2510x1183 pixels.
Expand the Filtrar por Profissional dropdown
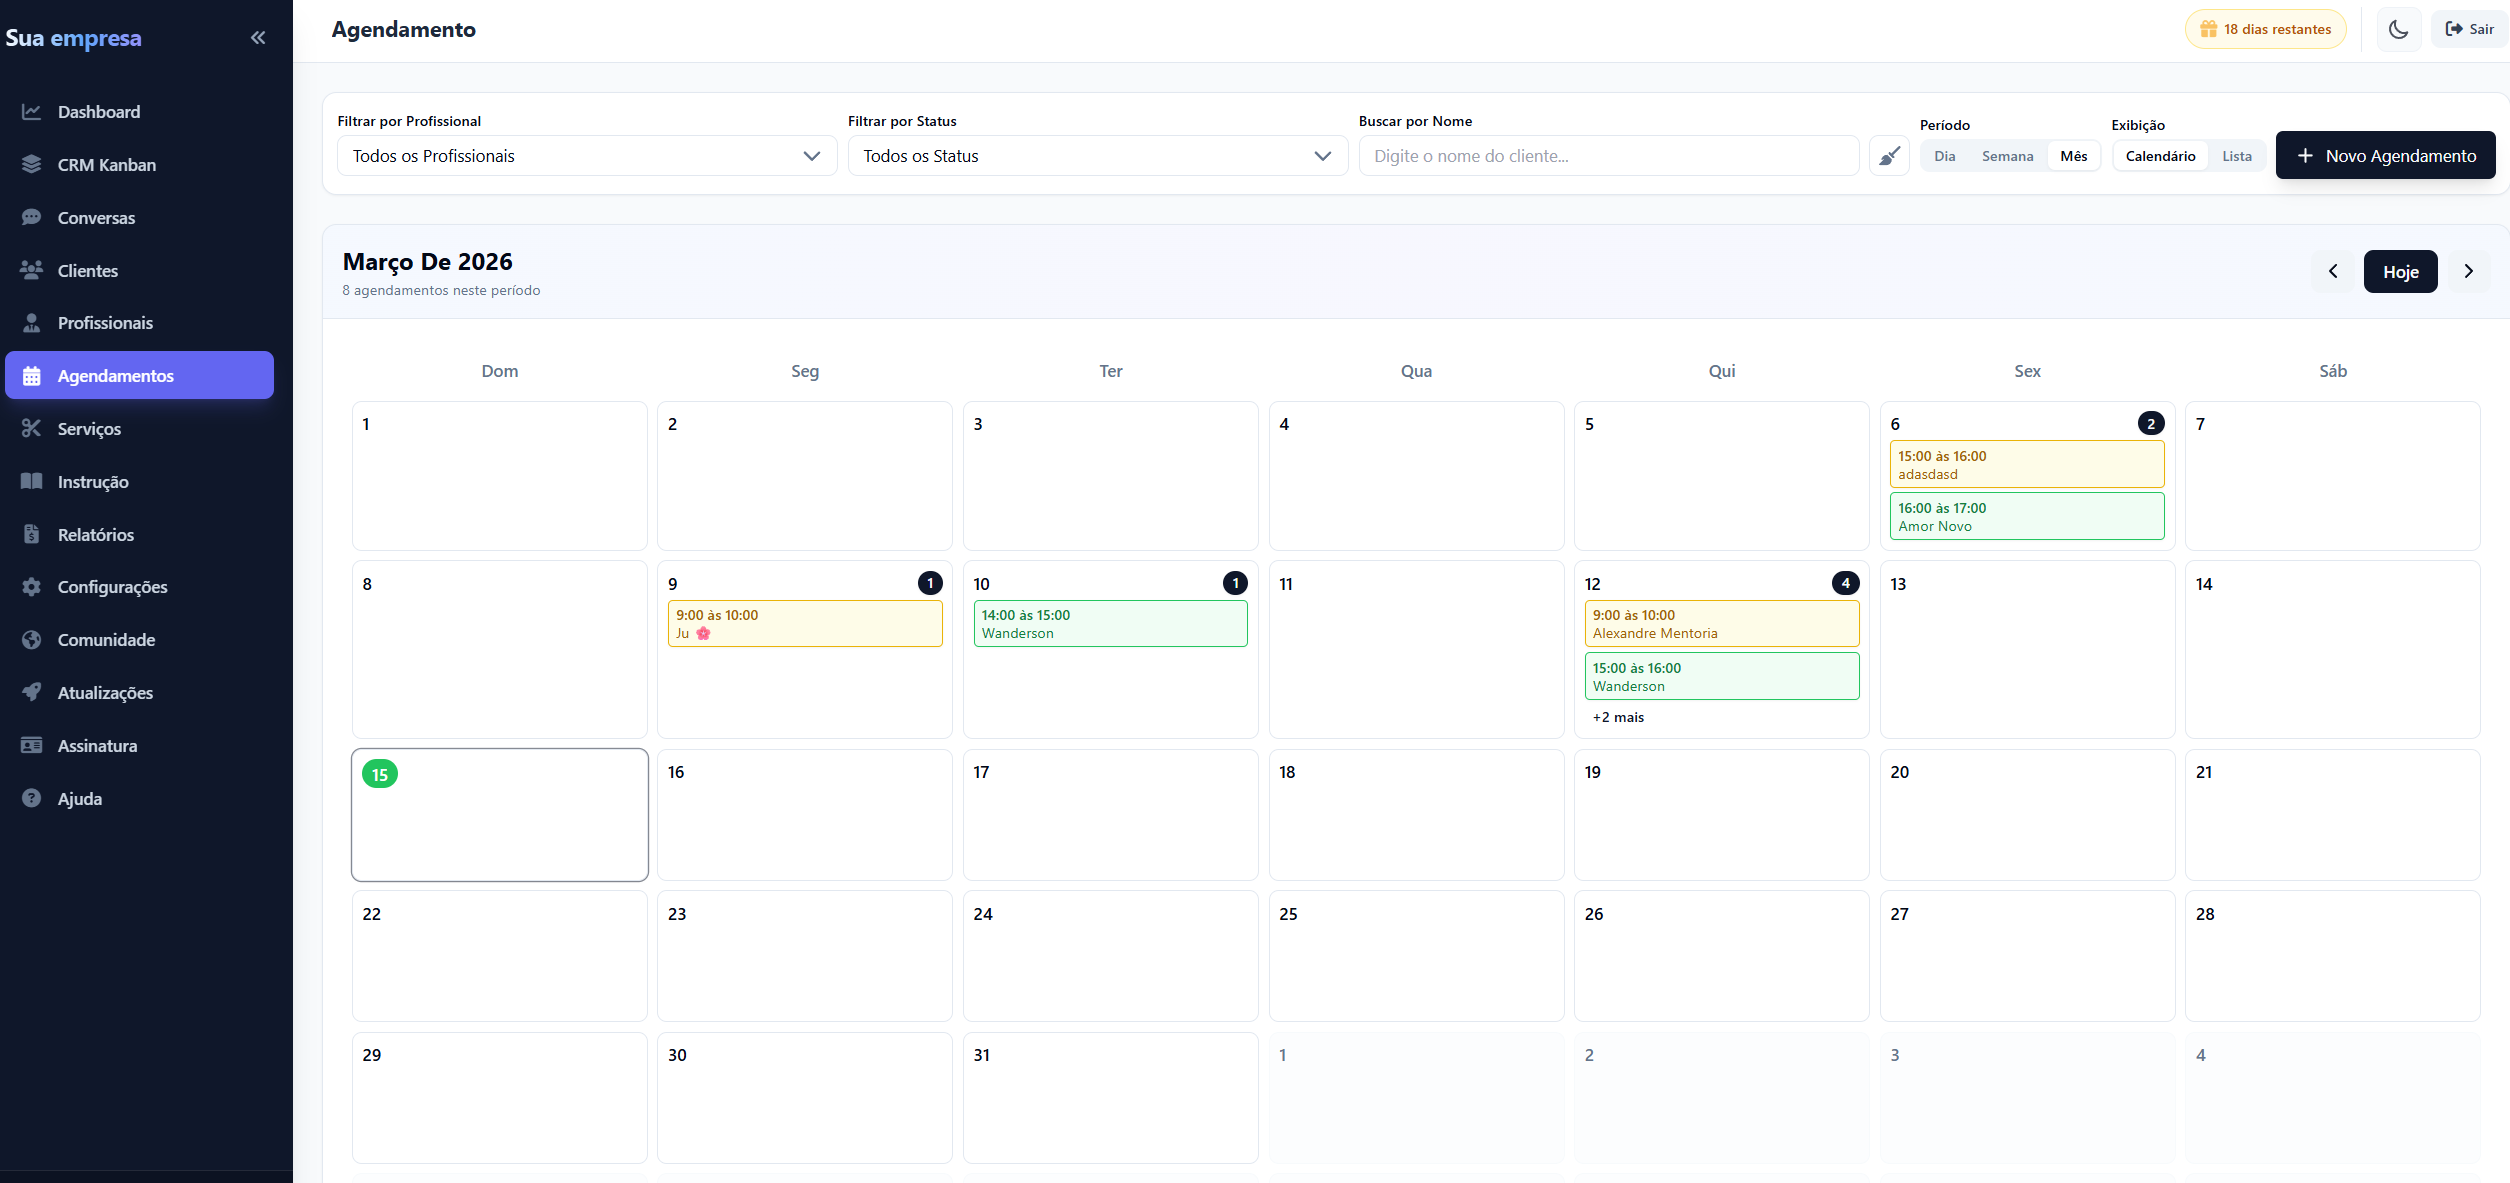click(x=587, y=156)
